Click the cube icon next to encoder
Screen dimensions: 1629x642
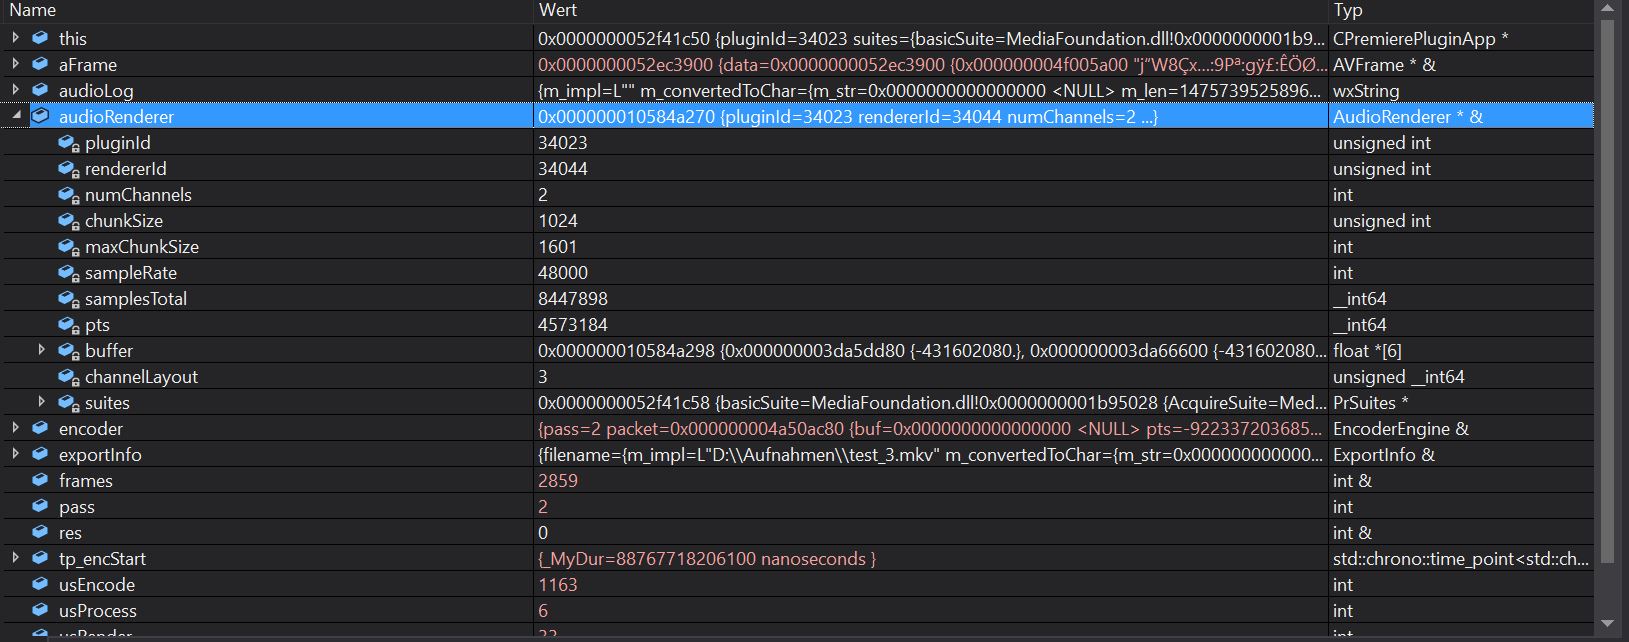(x=40, y=428)
